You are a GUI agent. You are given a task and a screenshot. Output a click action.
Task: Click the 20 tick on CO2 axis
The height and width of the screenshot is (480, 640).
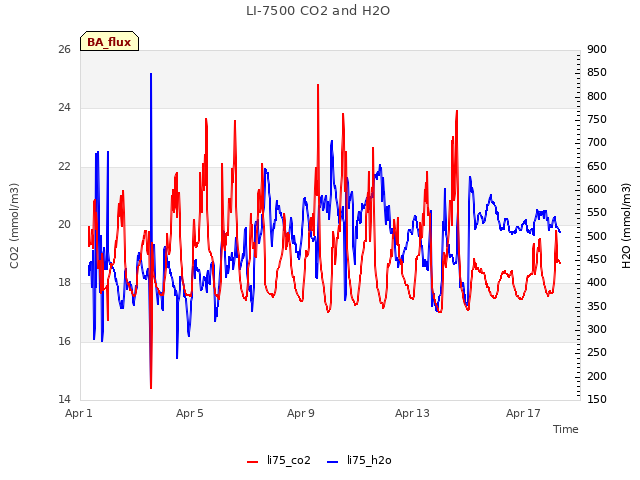click(64, 224)
